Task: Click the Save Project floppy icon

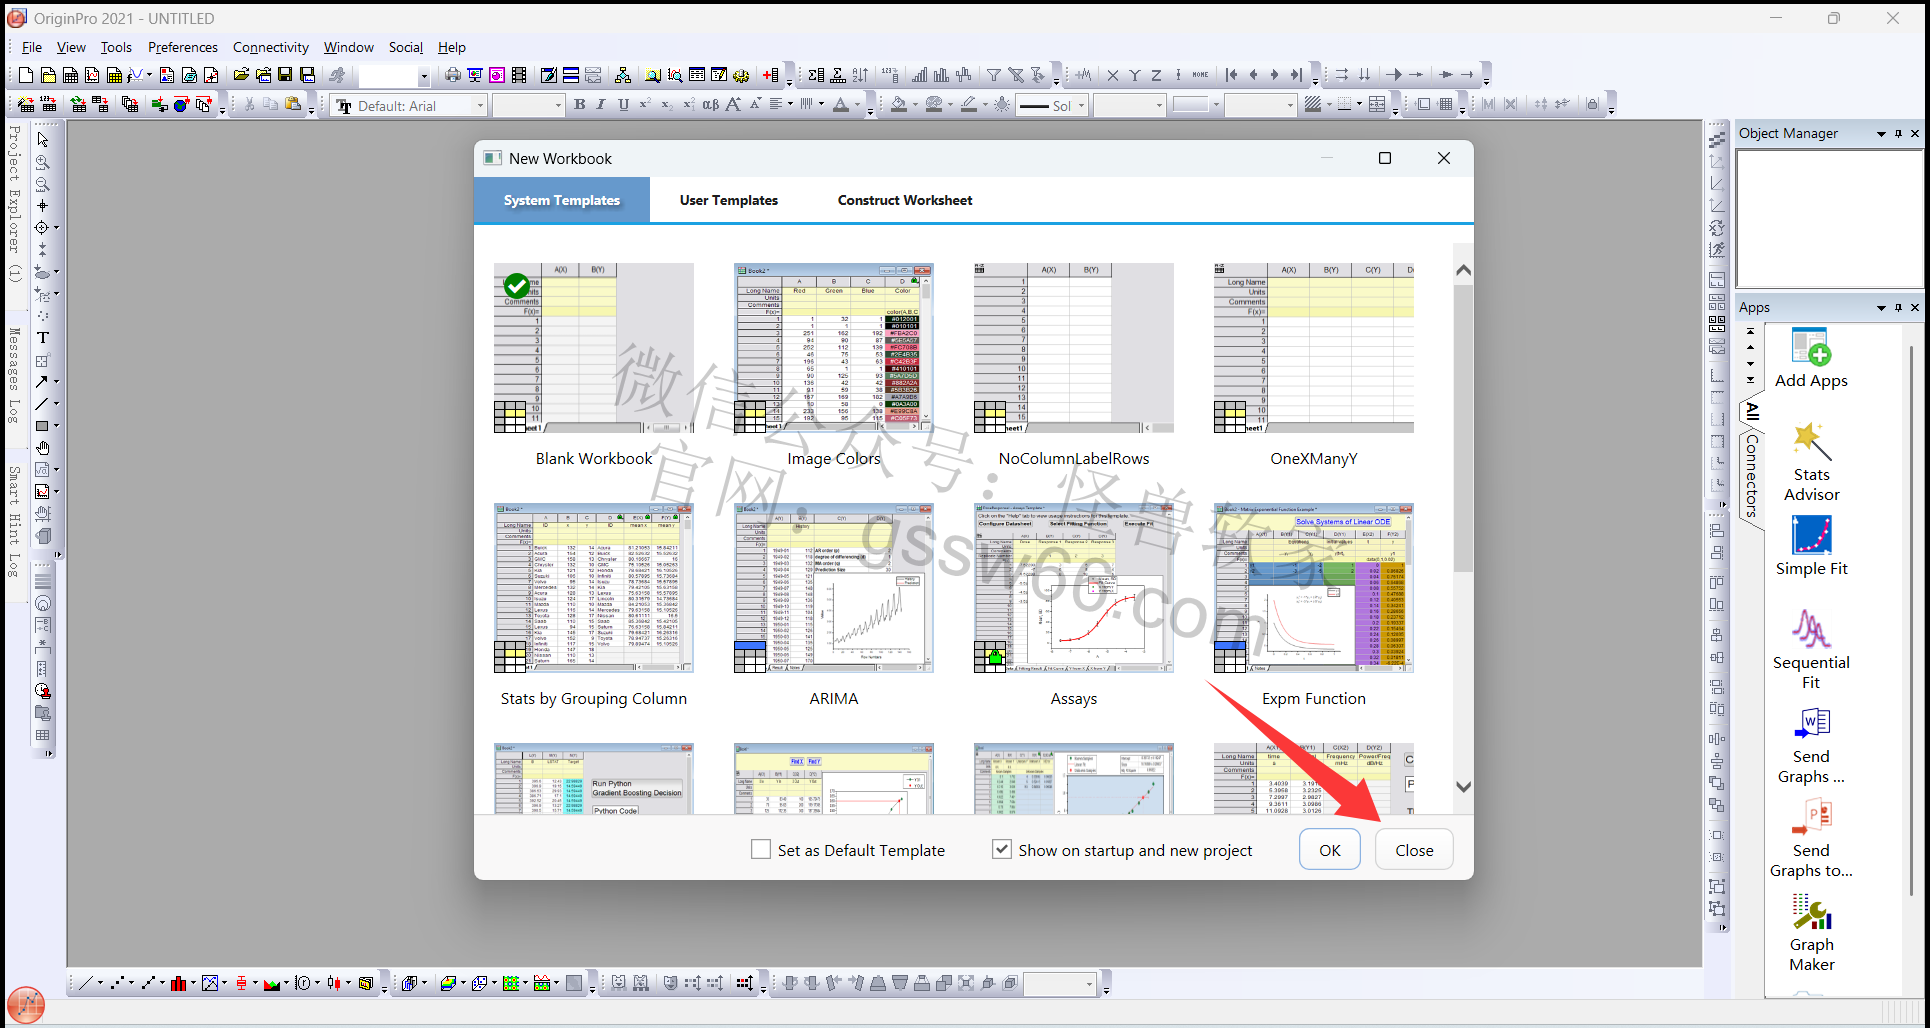Action: (285, 75)
